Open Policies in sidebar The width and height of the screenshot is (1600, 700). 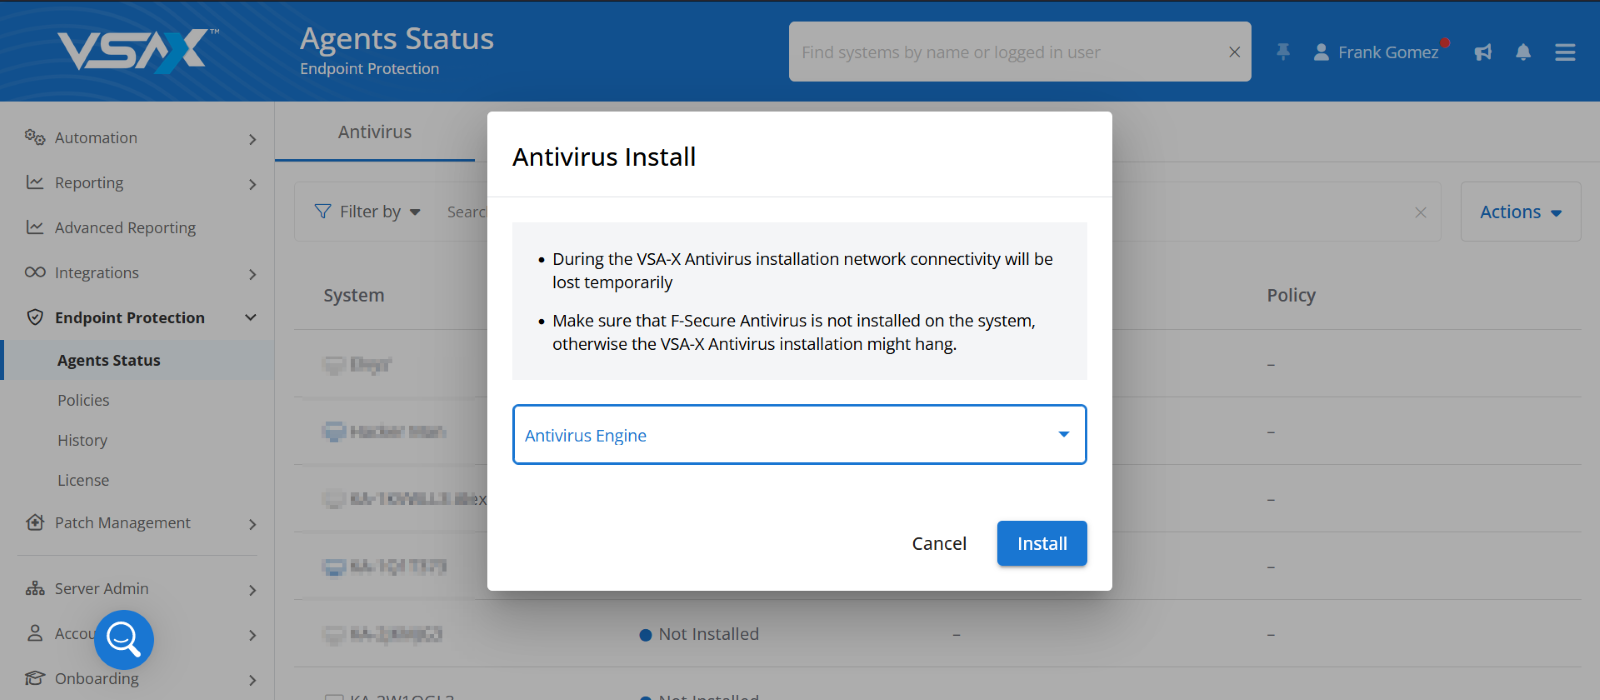[x=84, y=400]
